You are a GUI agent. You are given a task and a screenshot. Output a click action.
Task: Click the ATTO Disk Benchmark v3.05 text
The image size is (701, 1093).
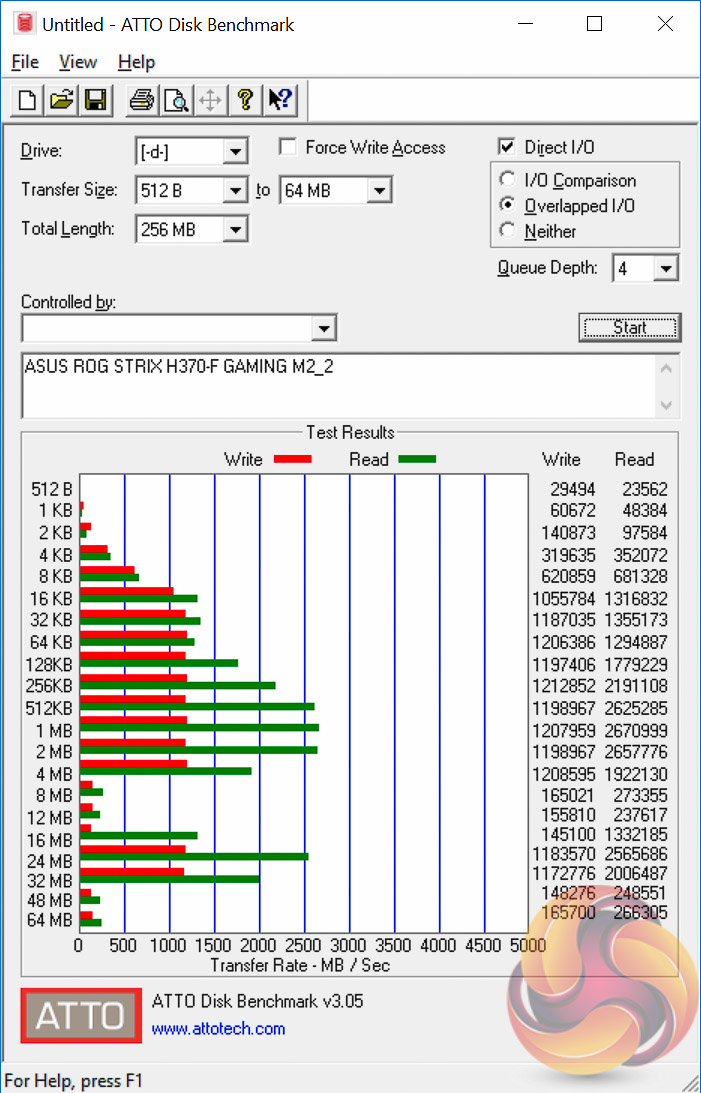click(257, 1002)
